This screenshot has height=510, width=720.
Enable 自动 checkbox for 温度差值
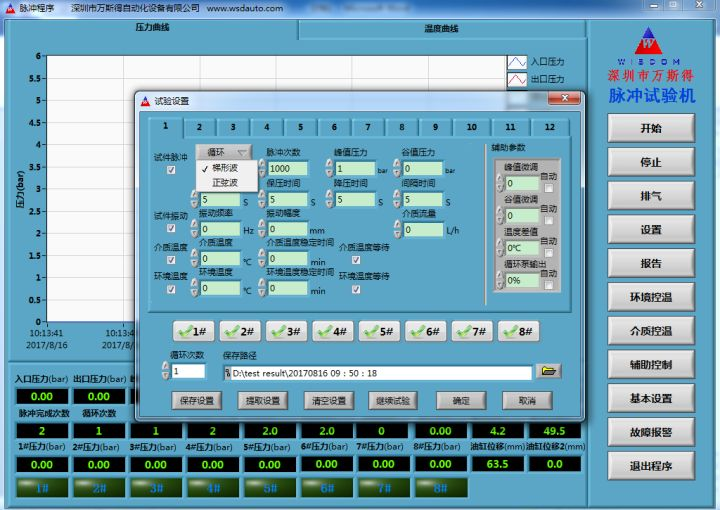pos(548,253)
